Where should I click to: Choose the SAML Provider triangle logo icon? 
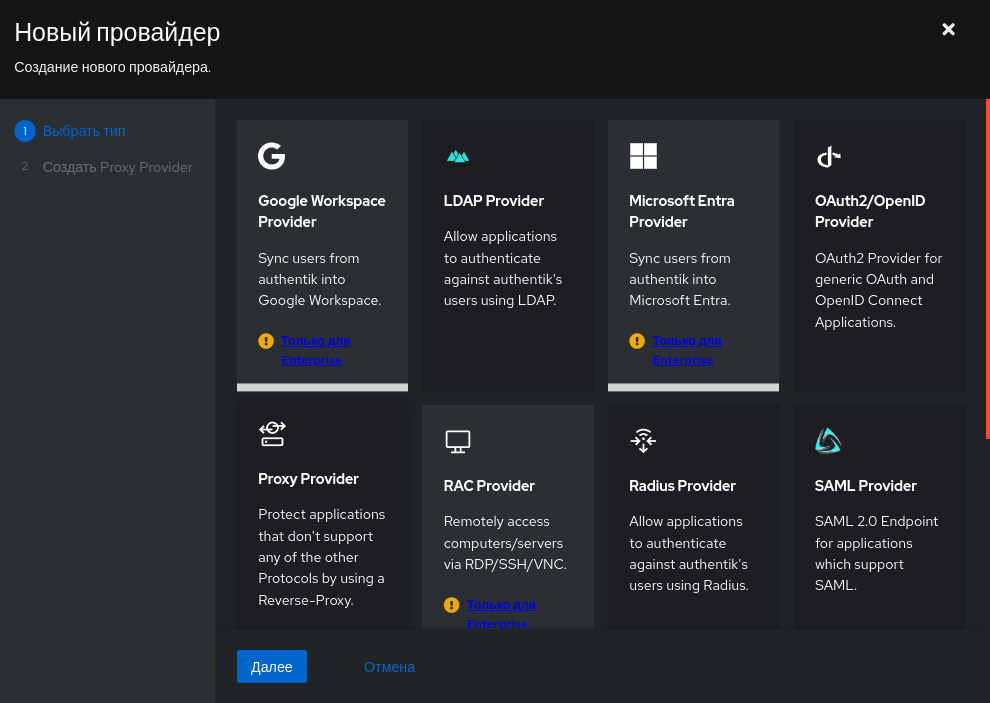(x=828, y=441)
